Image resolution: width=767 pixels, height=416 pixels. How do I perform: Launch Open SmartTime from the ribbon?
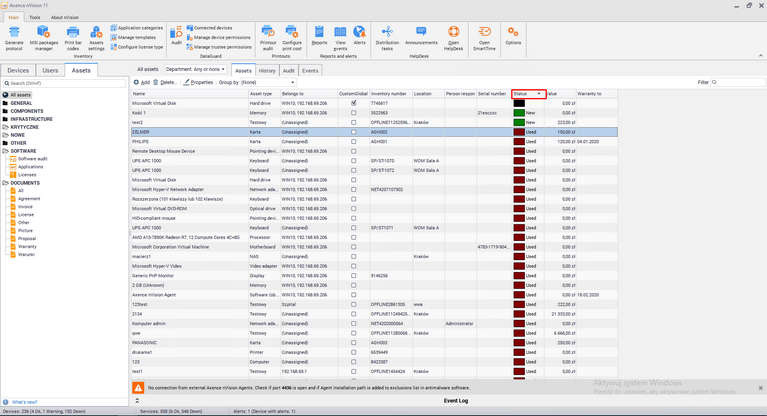[484, 33]
